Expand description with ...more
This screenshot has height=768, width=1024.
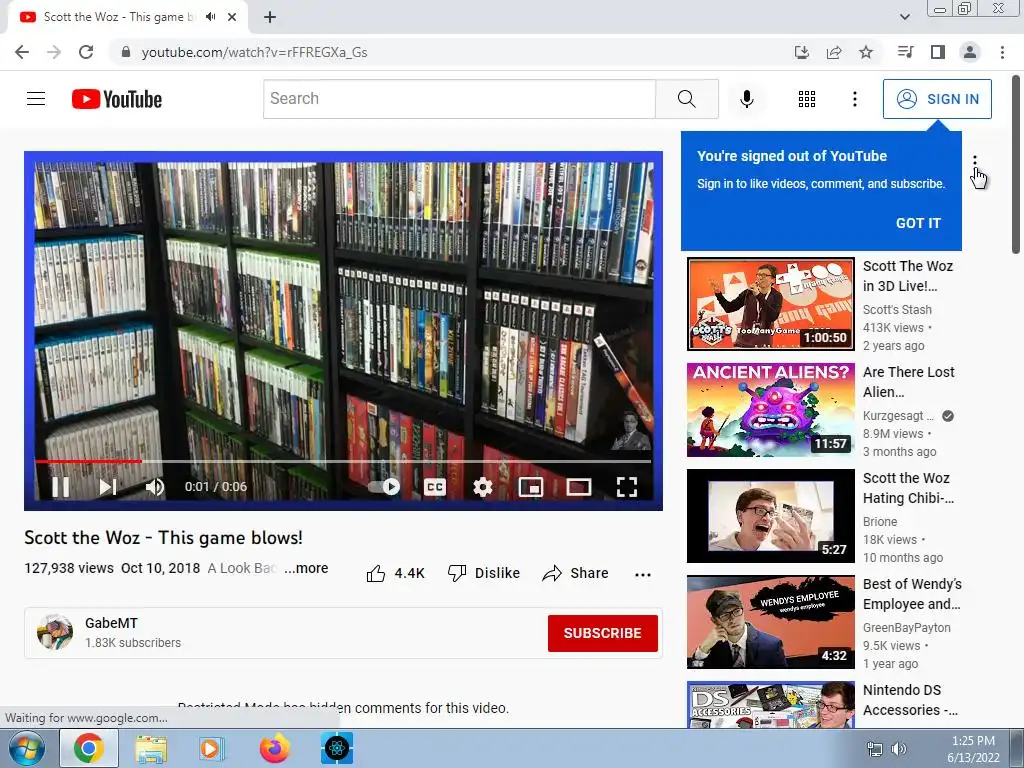coord(306,568)
